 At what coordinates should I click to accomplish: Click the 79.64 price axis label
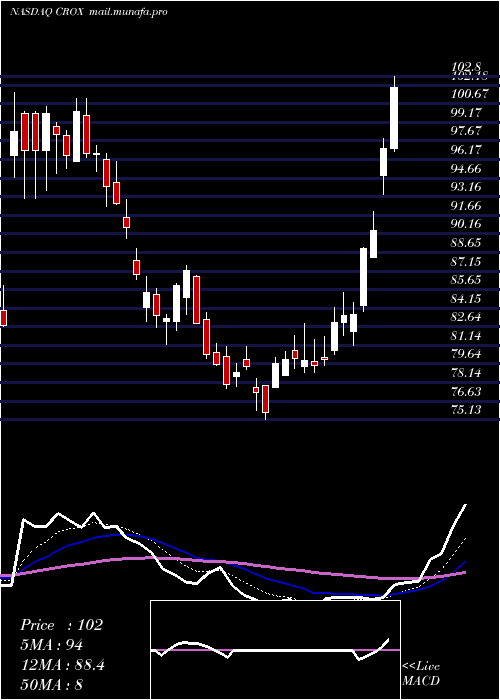click(x=467, y=354)
